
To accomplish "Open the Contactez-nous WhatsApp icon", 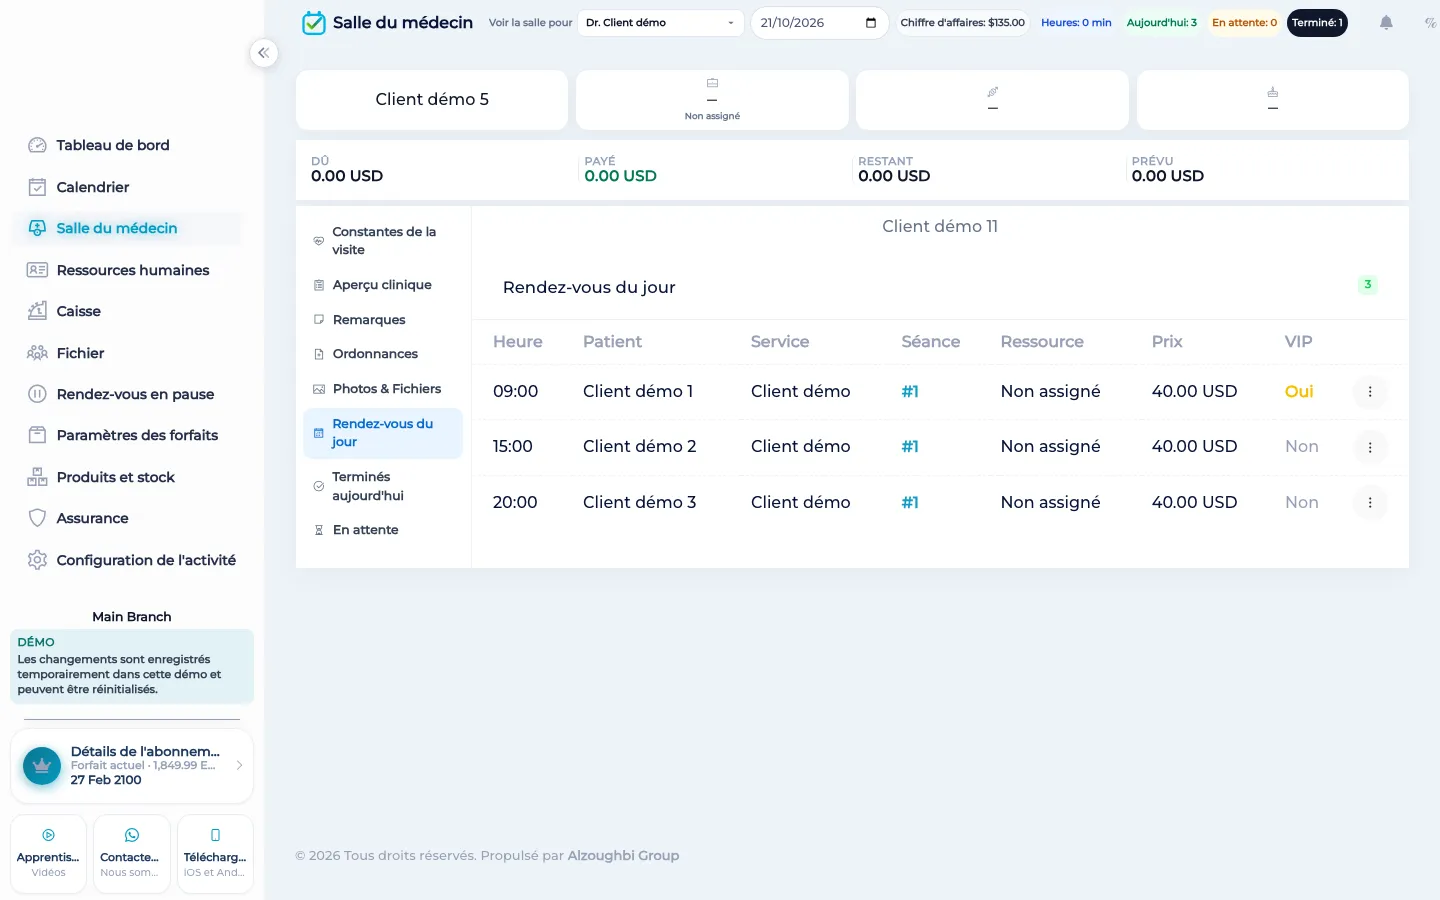I will 131,835.
